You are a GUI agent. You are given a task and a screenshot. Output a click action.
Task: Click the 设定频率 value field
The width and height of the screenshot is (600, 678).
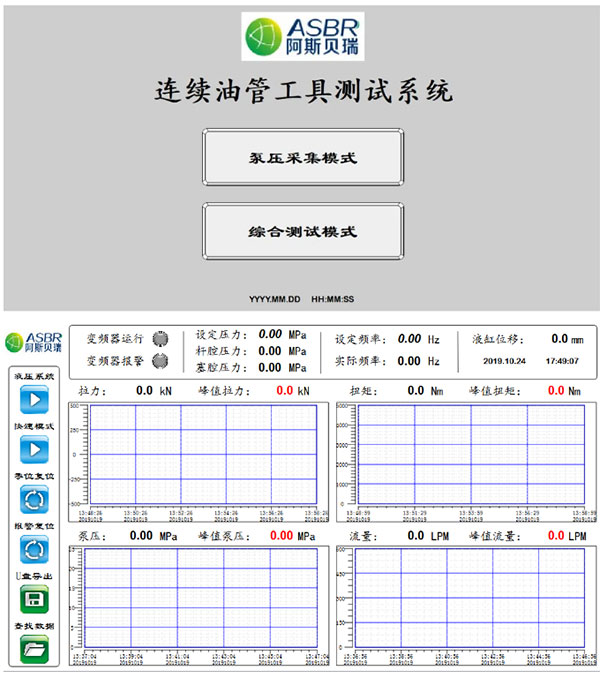click(x=408, y=339)
